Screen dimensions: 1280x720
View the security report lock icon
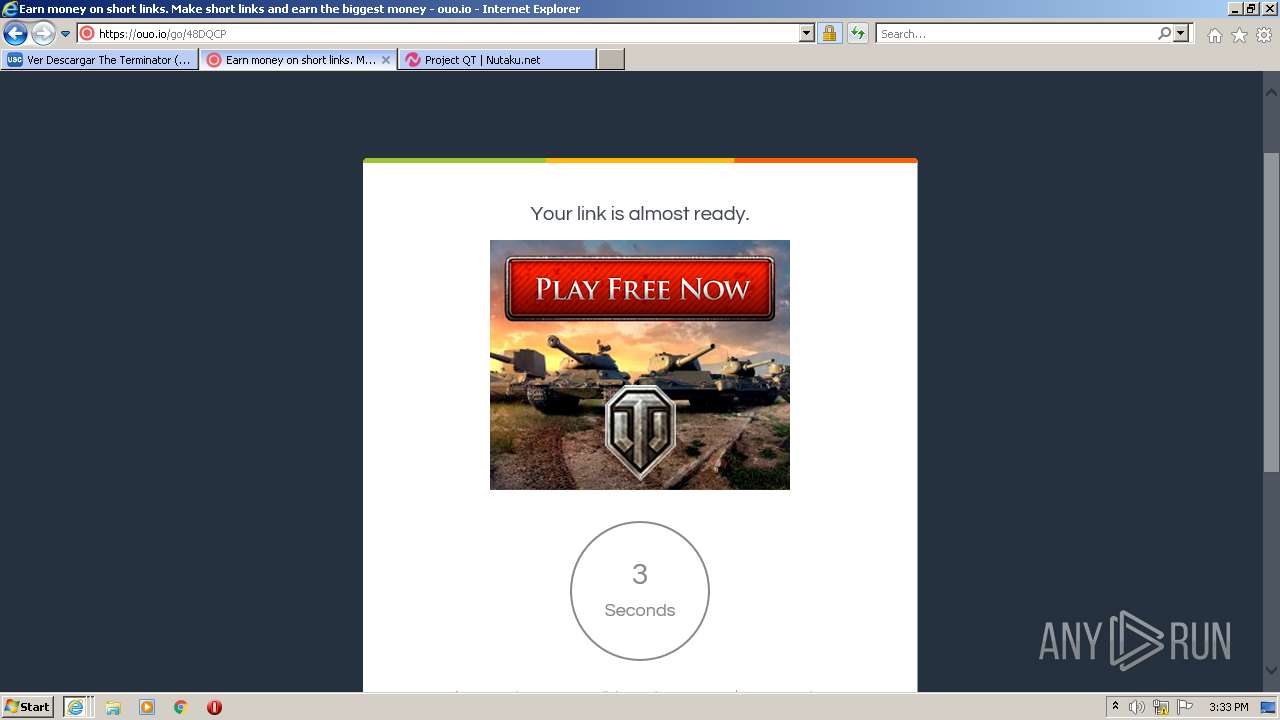tap(829, 34)
